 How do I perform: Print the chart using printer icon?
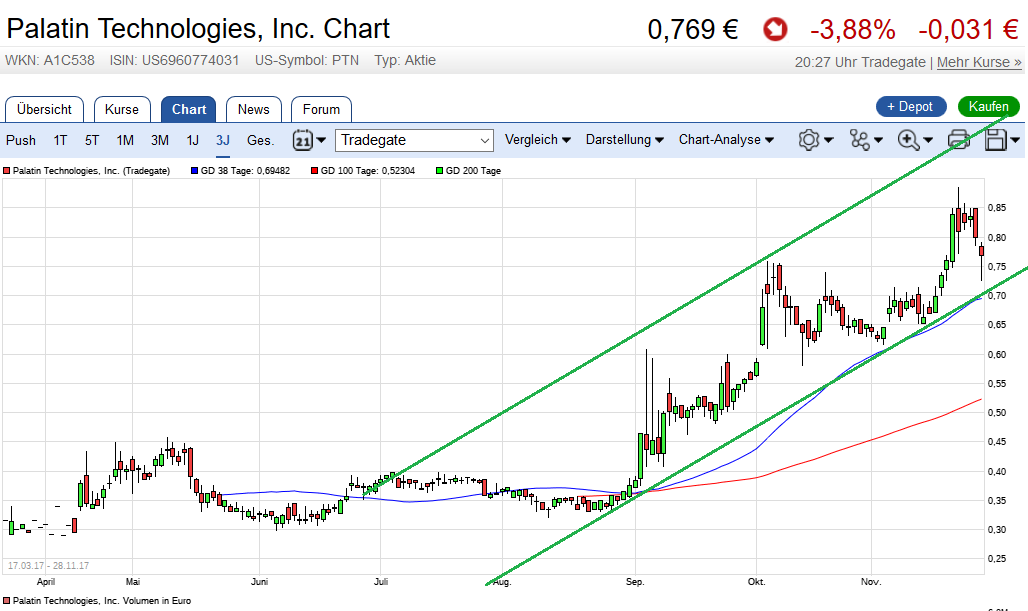959,140
